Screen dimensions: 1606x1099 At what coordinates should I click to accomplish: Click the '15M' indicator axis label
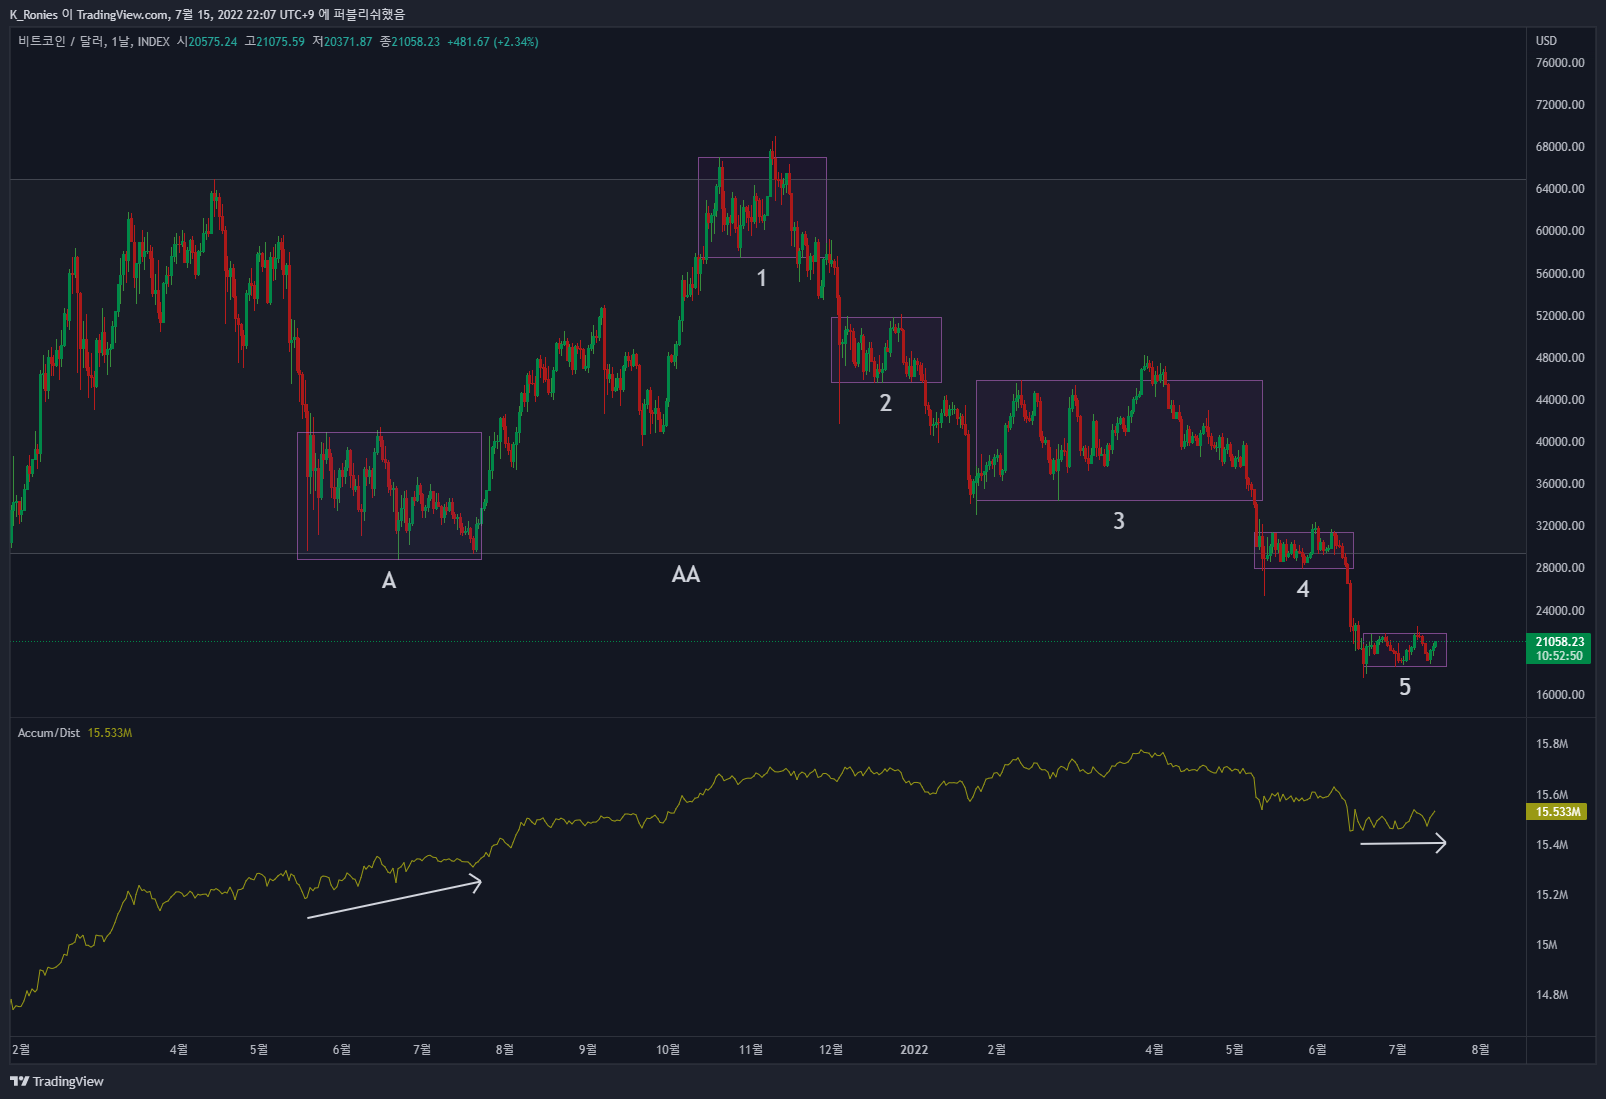[1547, 945]
